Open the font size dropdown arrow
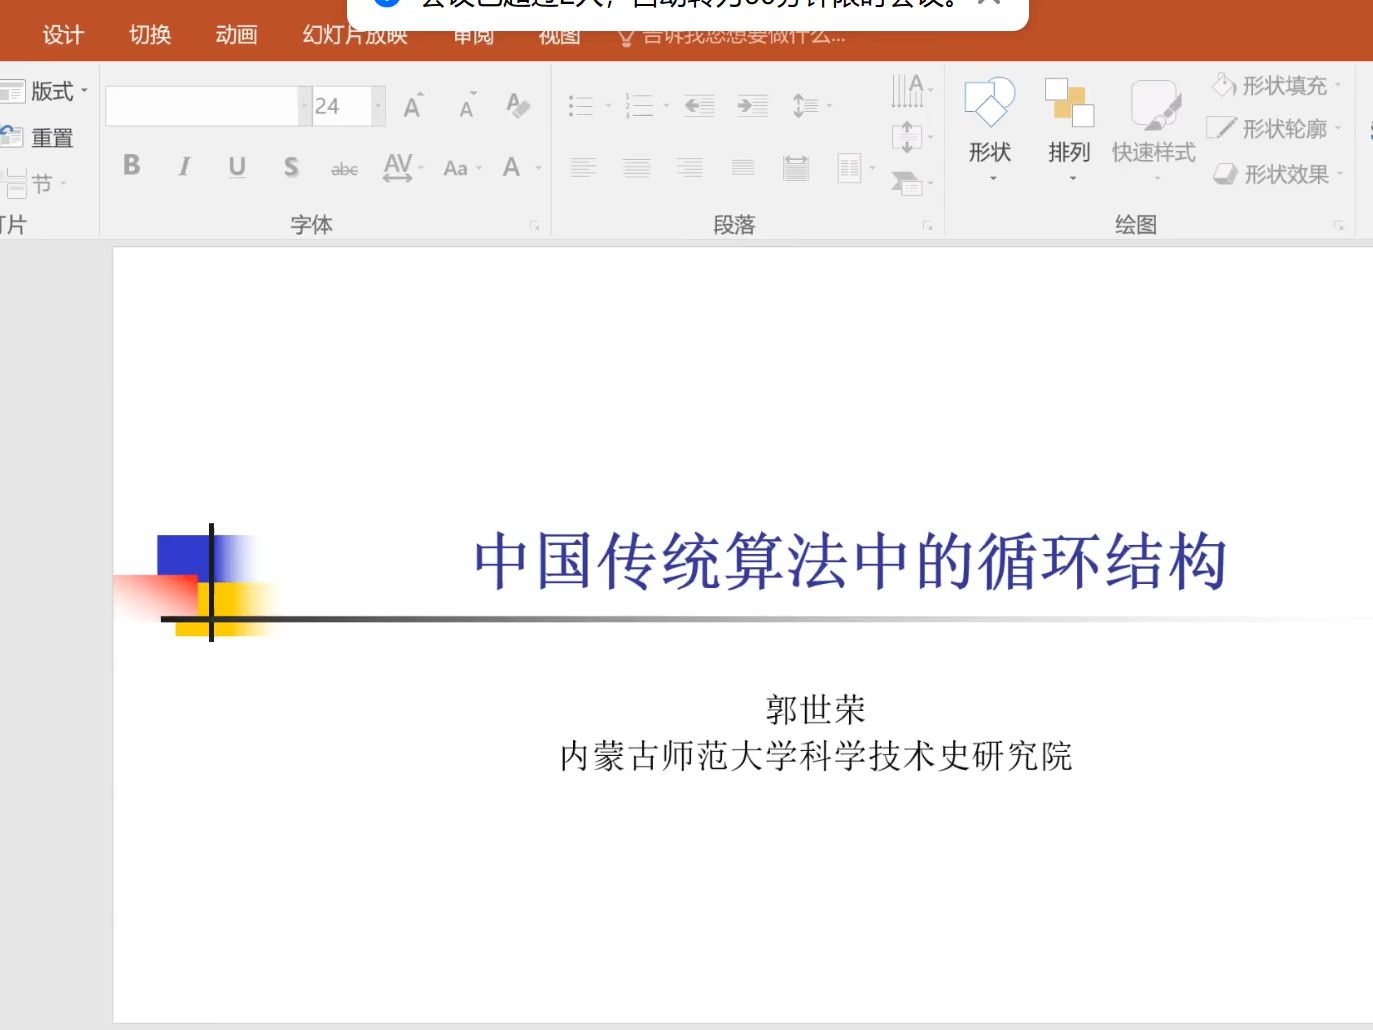 point(378,106)
